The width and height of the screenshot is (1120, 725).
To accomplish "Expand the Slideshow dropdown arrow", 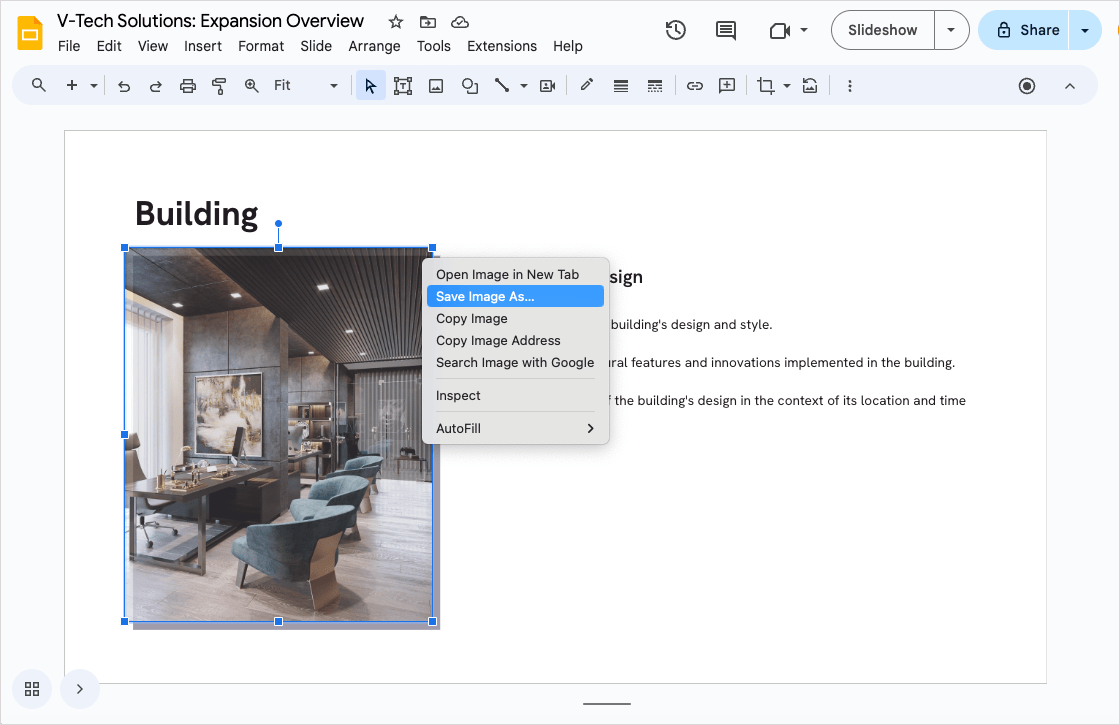I will tap(951, 30).
